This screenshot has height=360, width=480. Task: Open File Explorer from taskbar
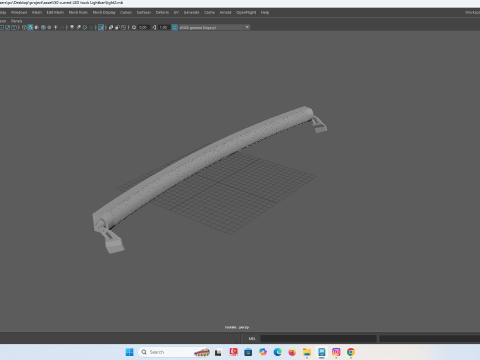coord(307,352)
